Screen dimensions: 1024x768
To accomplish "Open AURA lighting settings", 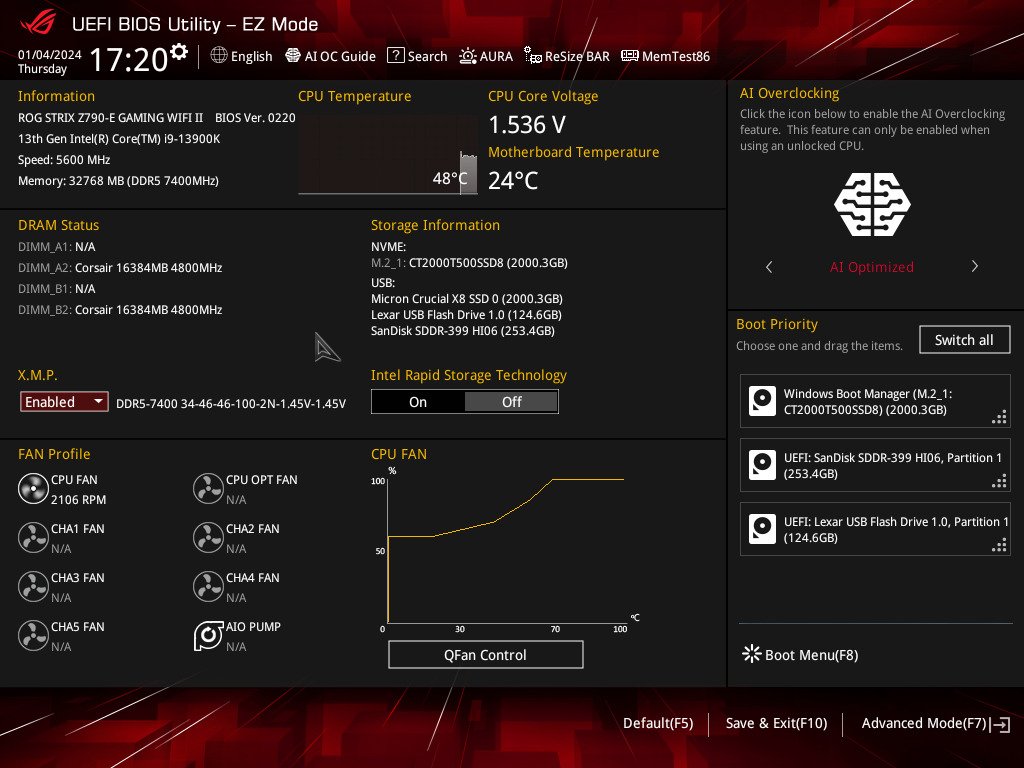I will pos(486,56).
